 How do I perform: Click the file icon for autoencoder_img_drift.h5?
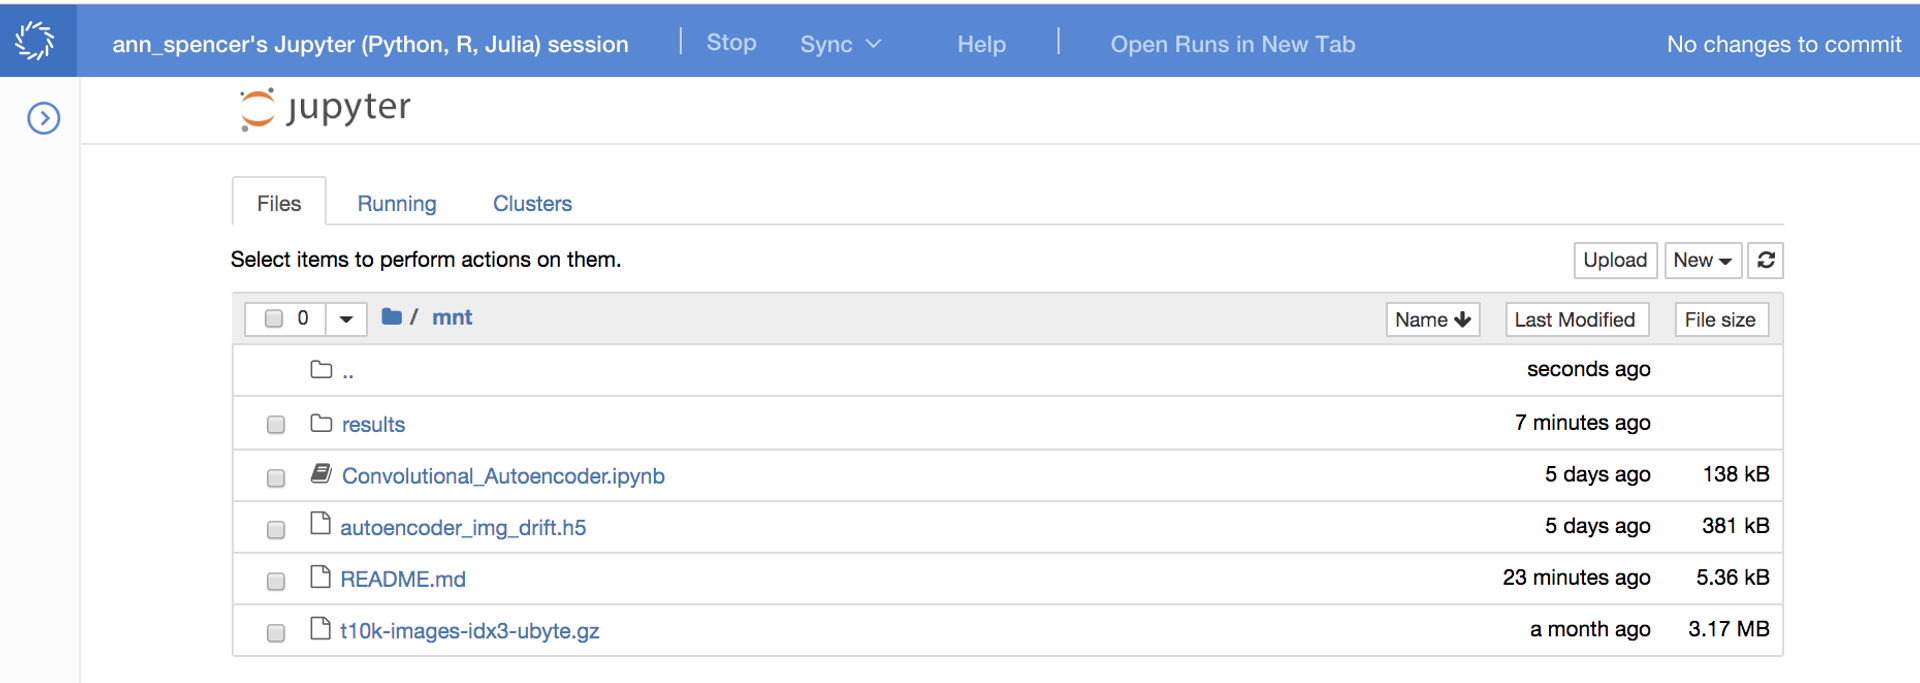pos(320,524)
